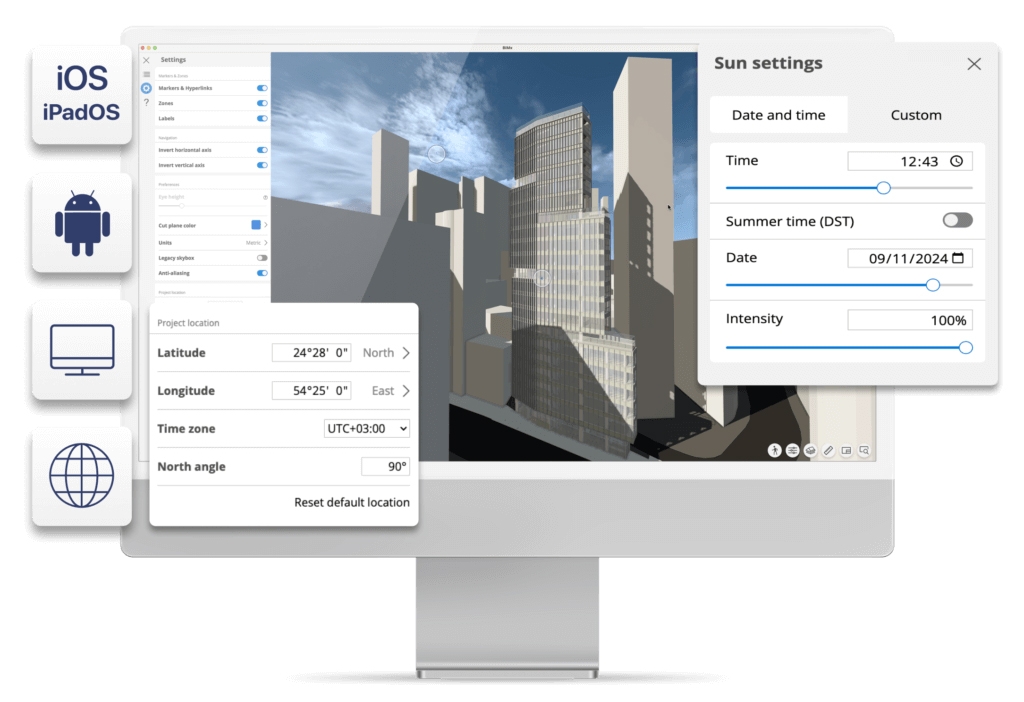Click the blue settings gear icon

[x=146, y=88]
